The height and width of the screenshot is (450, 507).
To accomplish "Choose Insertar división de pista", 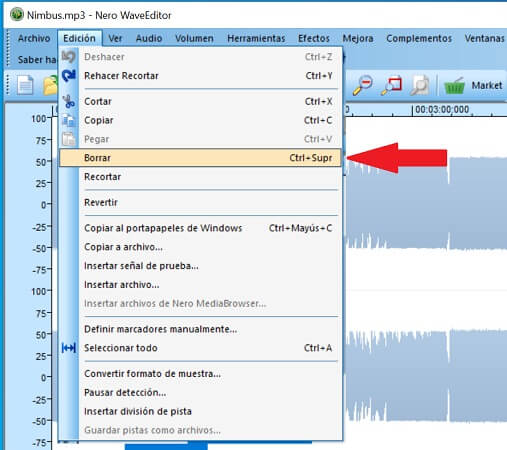I will pos(200,411).
